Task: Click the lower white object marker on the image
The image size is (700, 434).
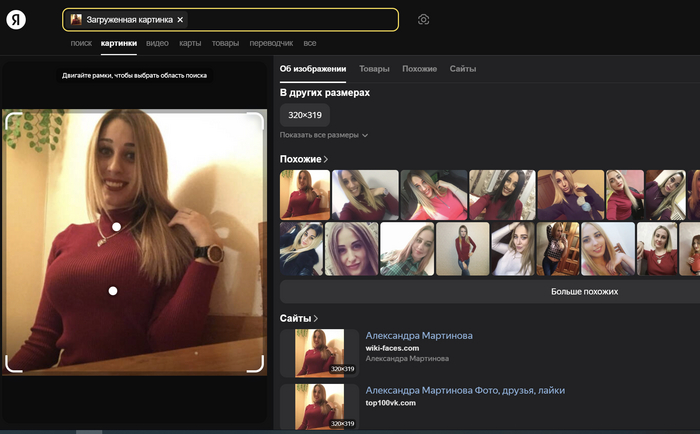Action: [113, 291]
